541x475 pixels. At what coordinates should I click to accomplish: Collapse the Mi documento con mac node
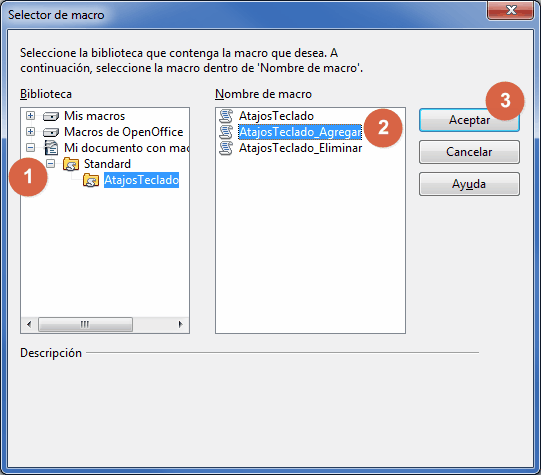[30, 148]
